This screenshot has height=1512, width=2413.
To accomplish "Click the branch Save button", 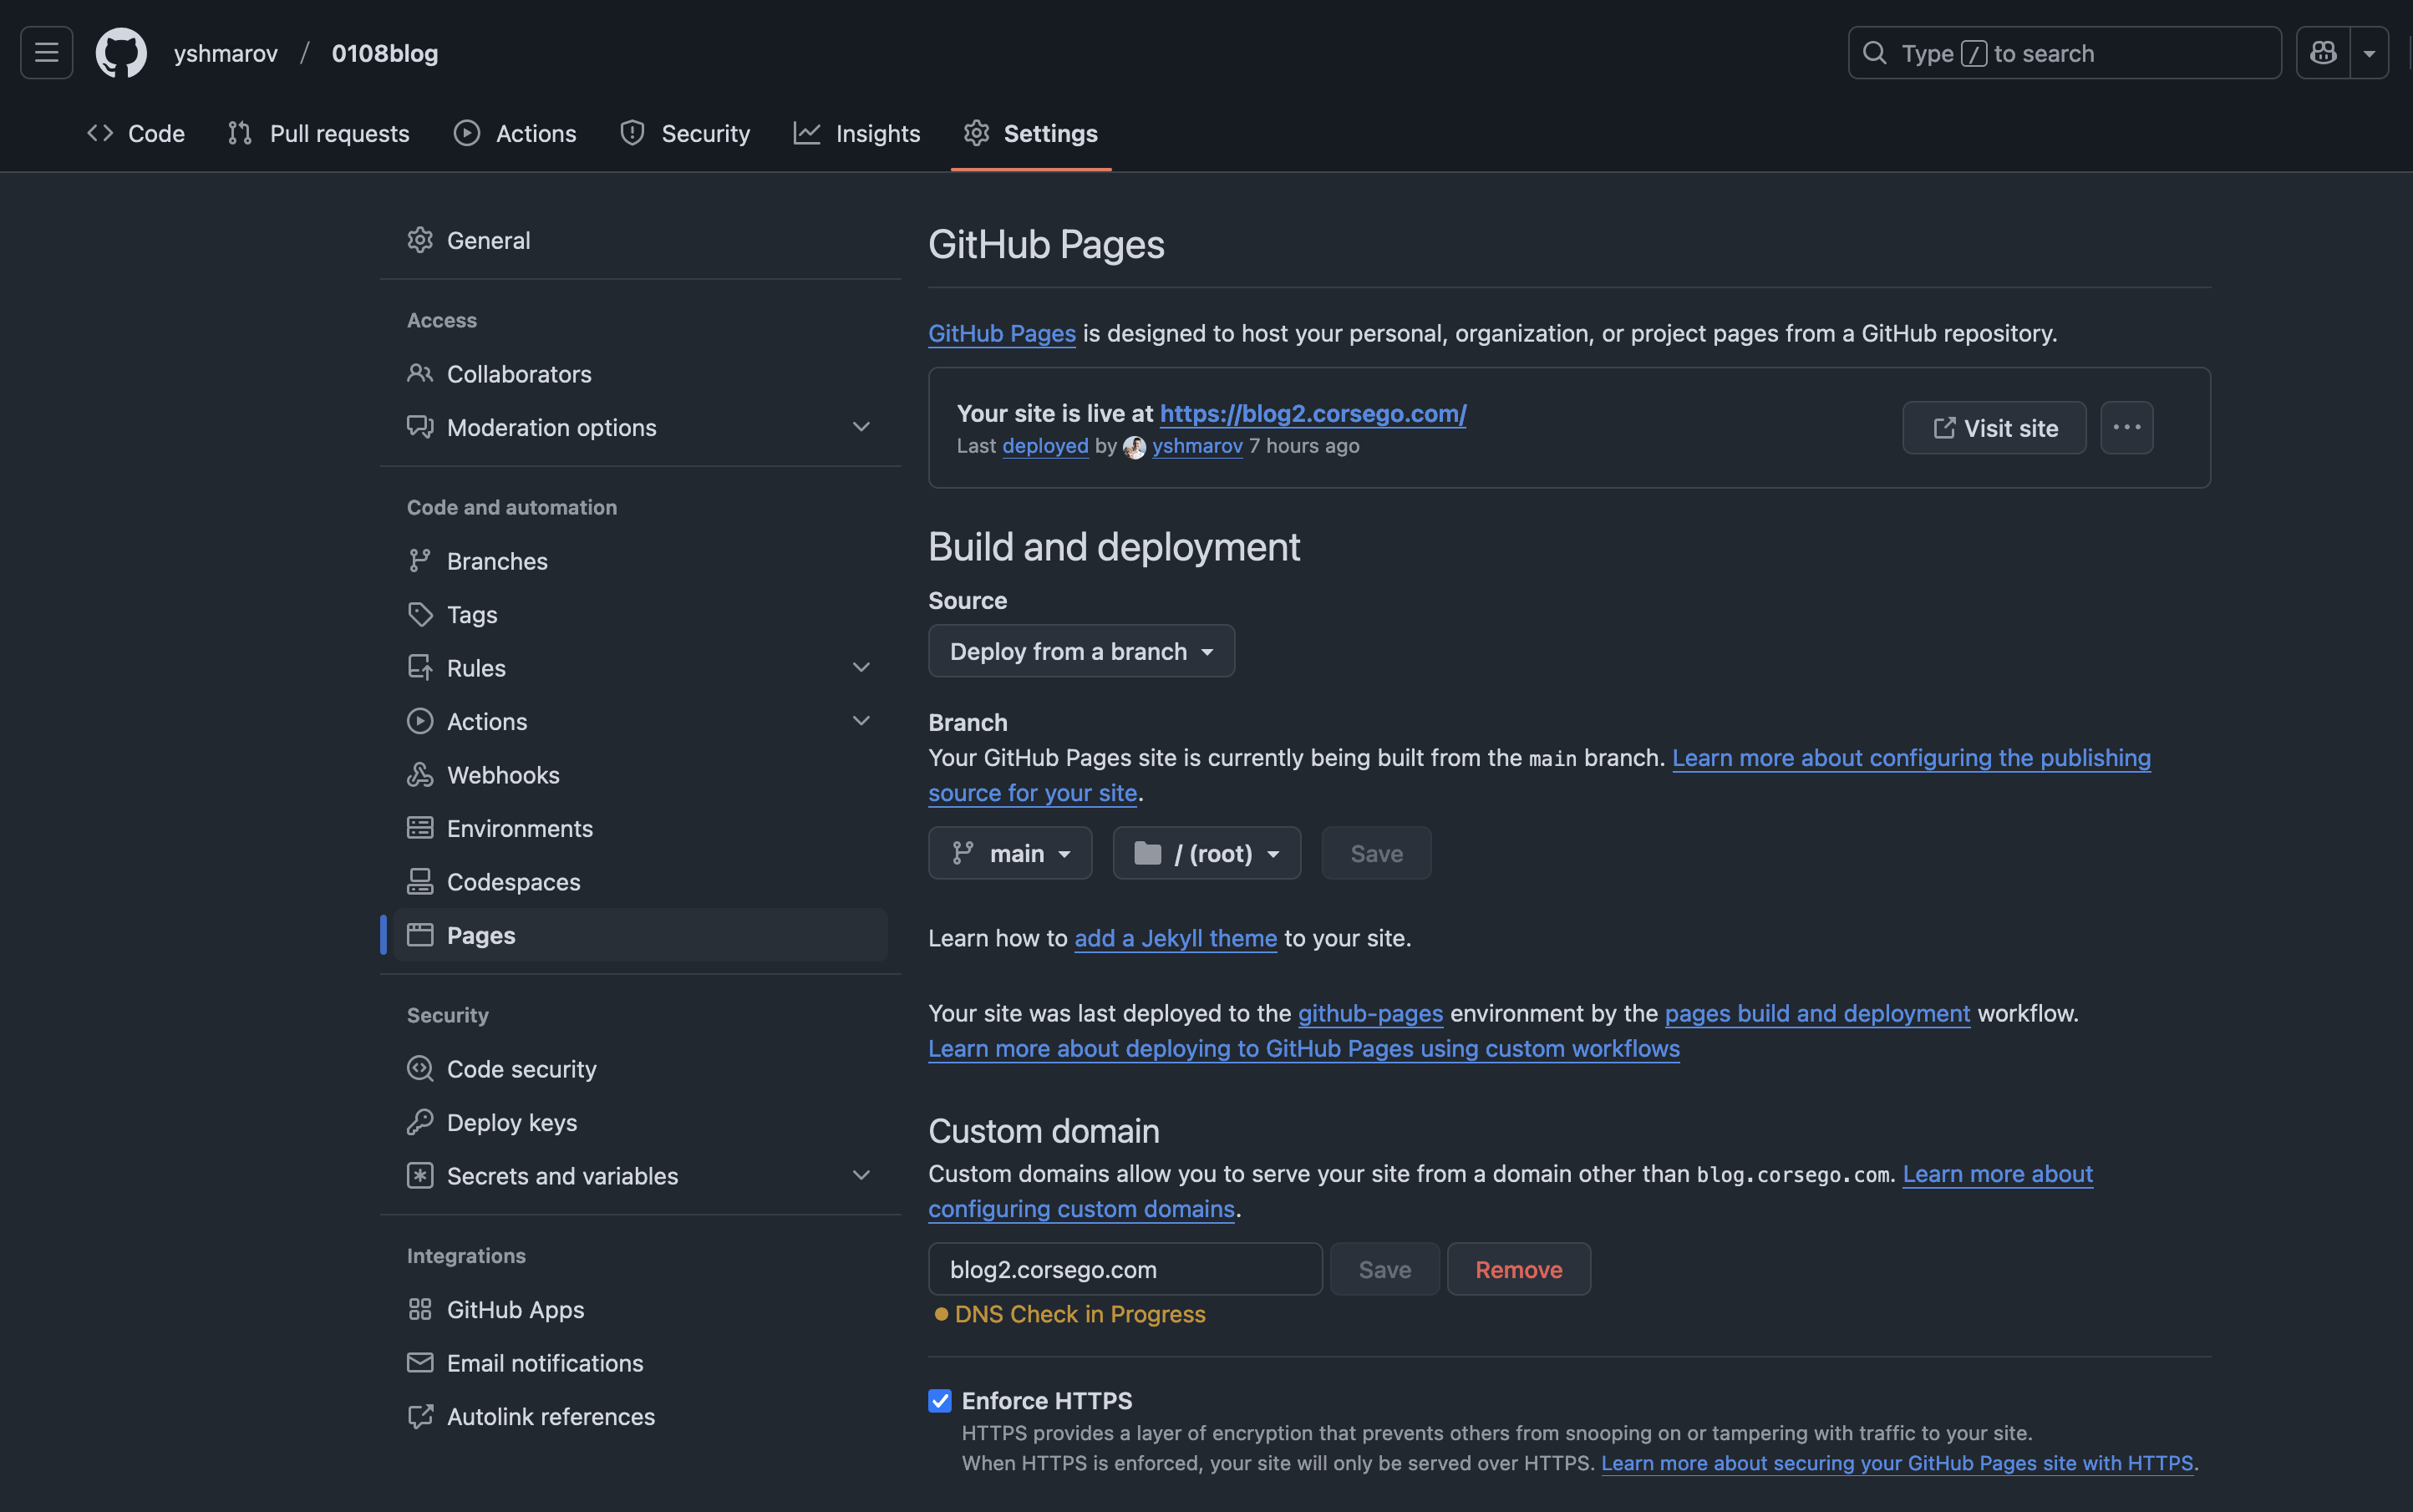I will 1376,853.
